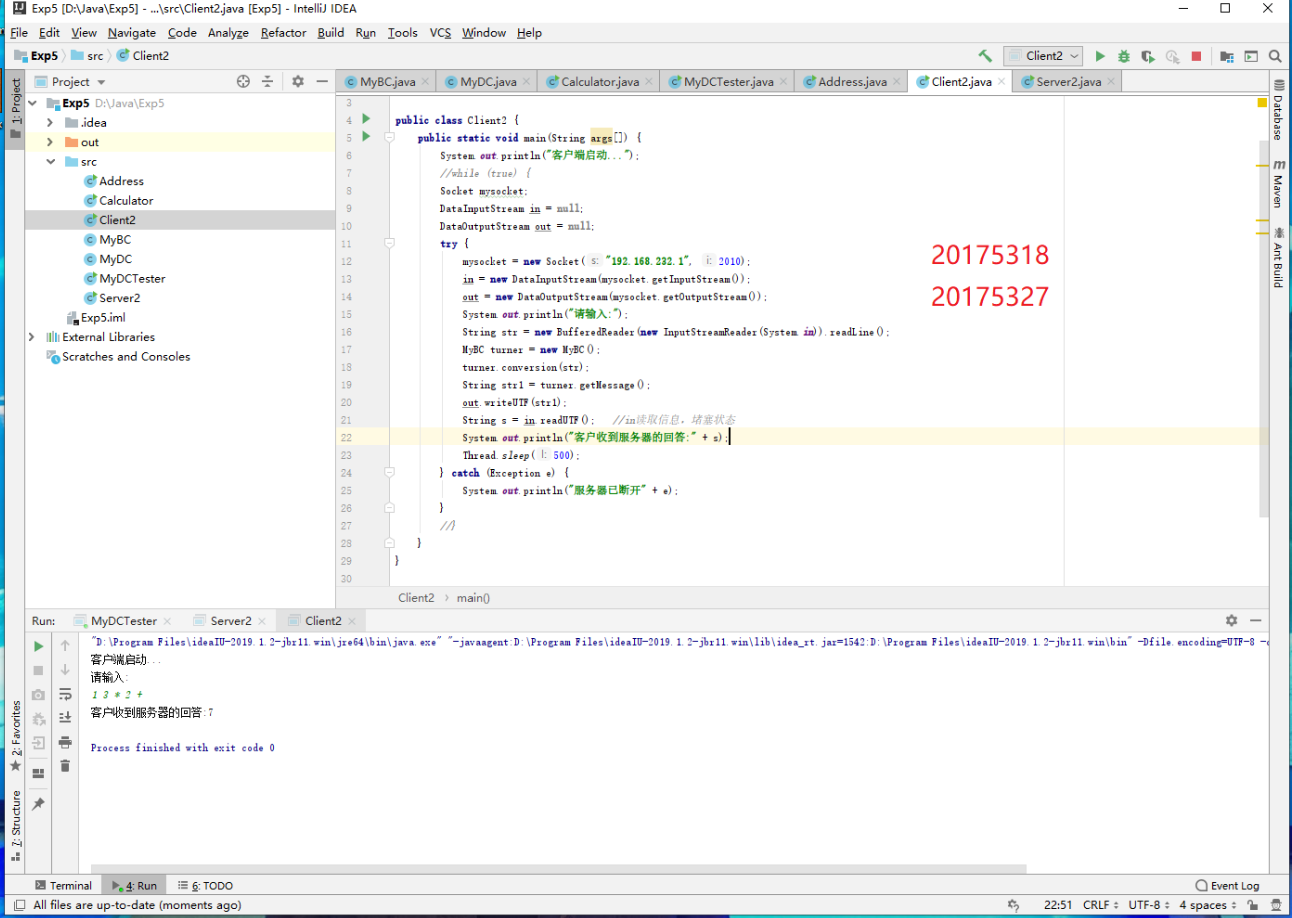Run Client2 with coverage from the toolbar
This screenshot has height=918, width=1292.
pyautogui.click(x=1148, y=57)
